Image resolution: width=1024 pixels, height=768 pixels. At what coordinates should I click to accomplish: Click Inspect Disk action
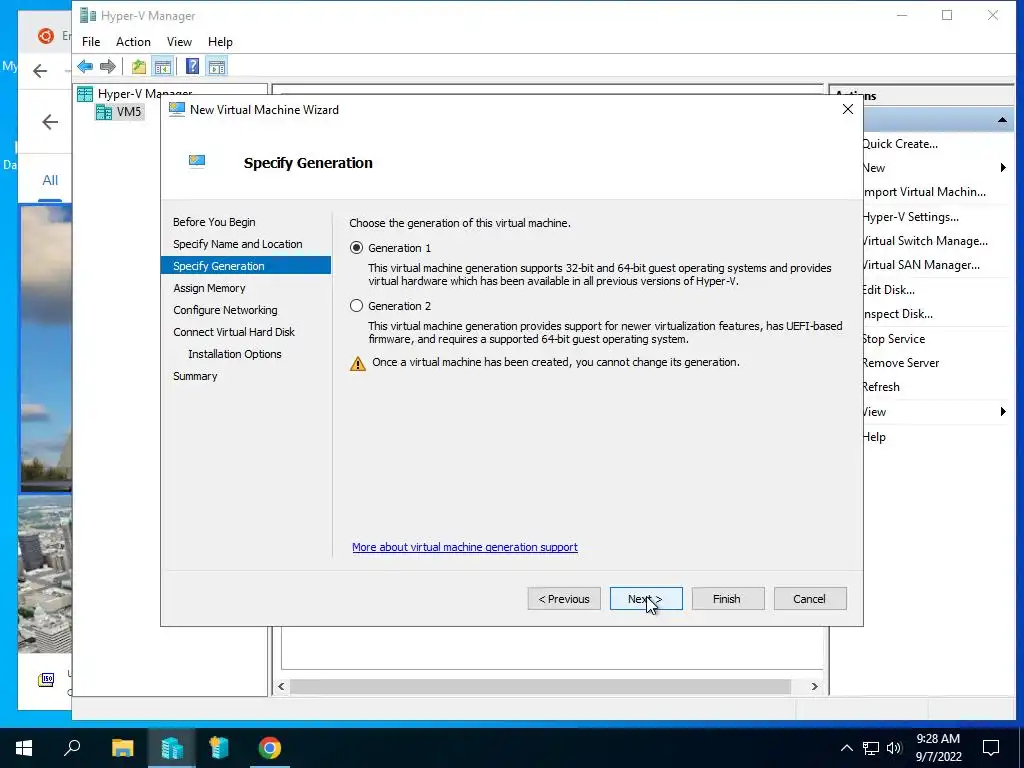897,314
